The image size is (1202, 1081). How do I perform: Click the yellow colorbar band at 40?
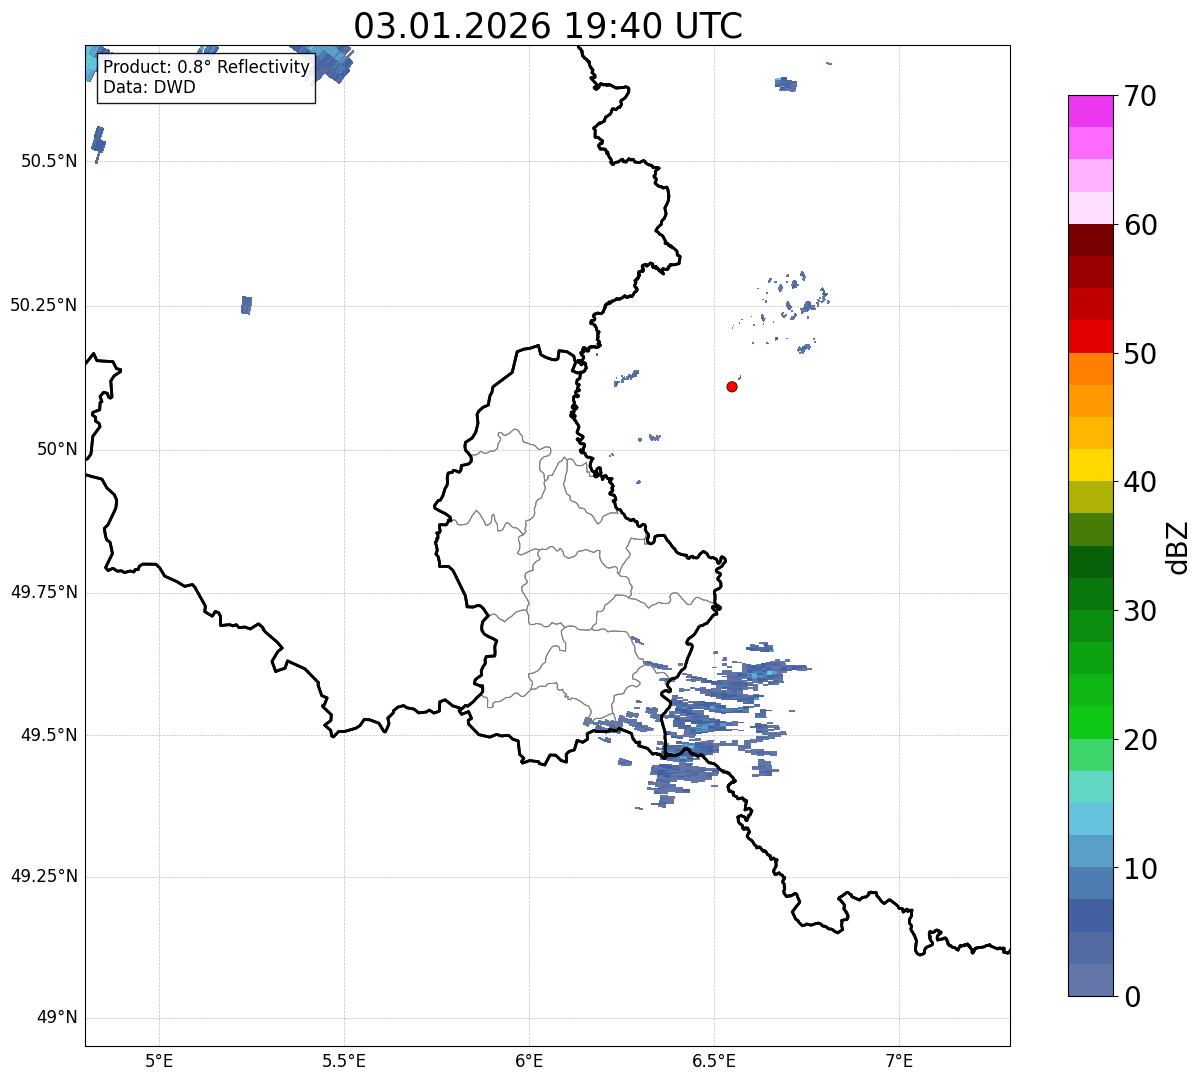tap(1090, 465)
